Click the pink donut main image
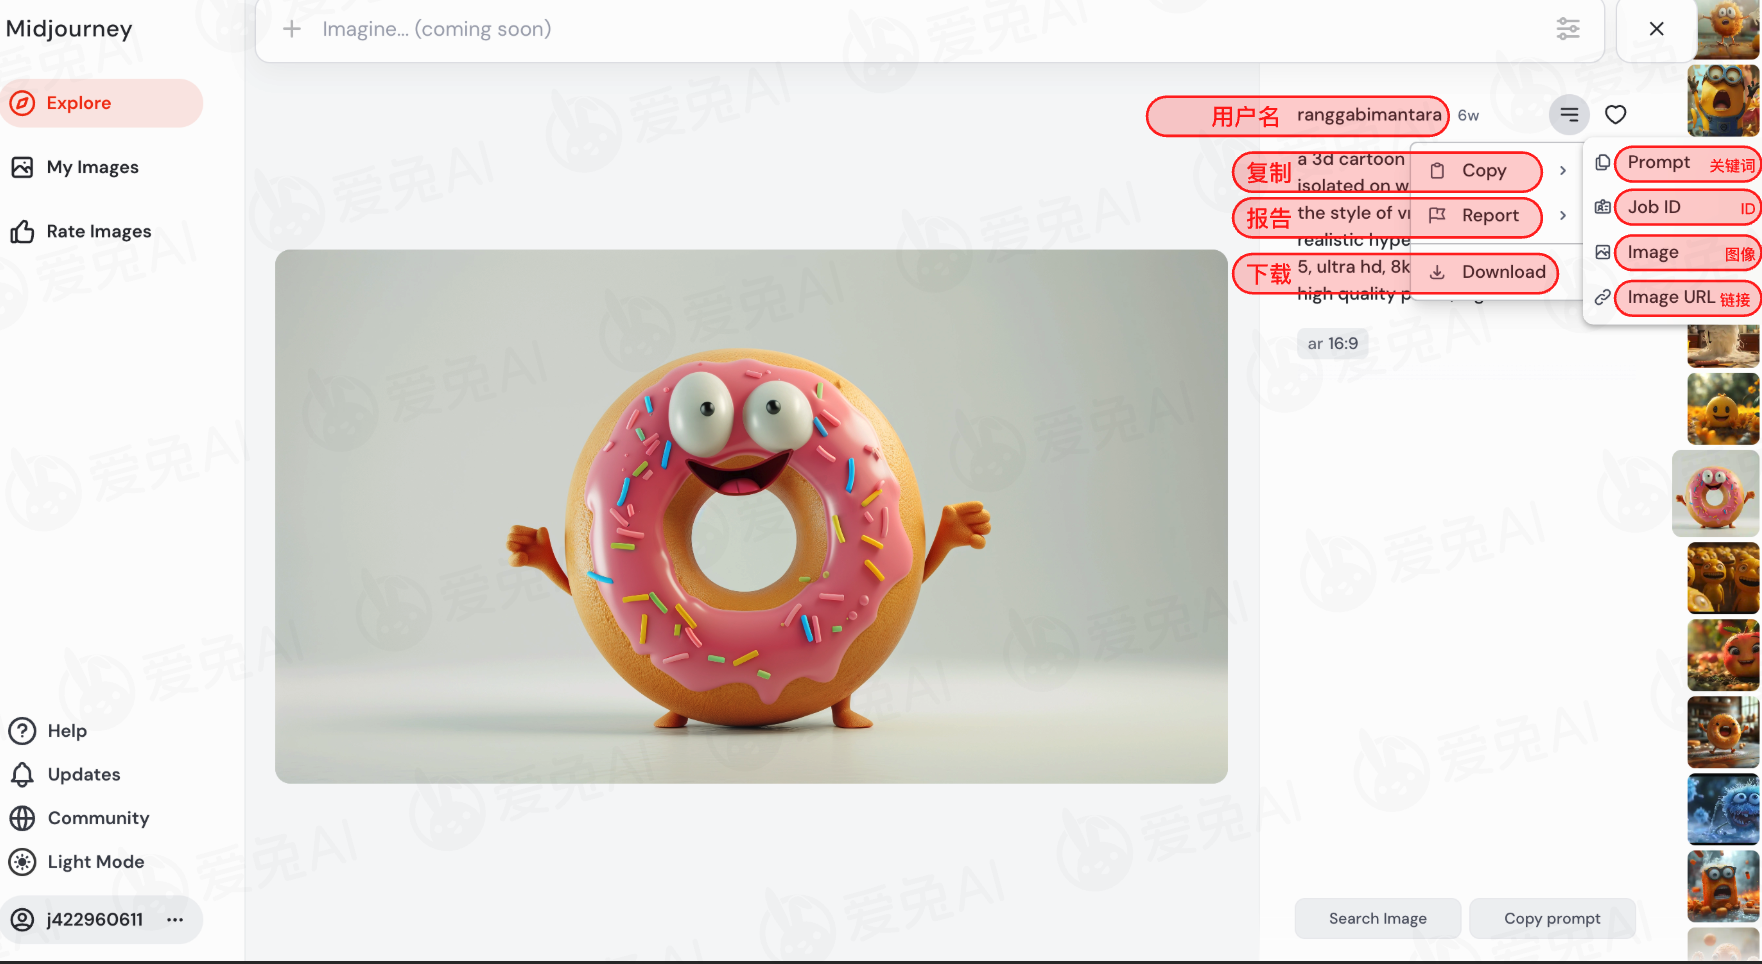Screen dimensions: 1762x964 tap(751, 516)
